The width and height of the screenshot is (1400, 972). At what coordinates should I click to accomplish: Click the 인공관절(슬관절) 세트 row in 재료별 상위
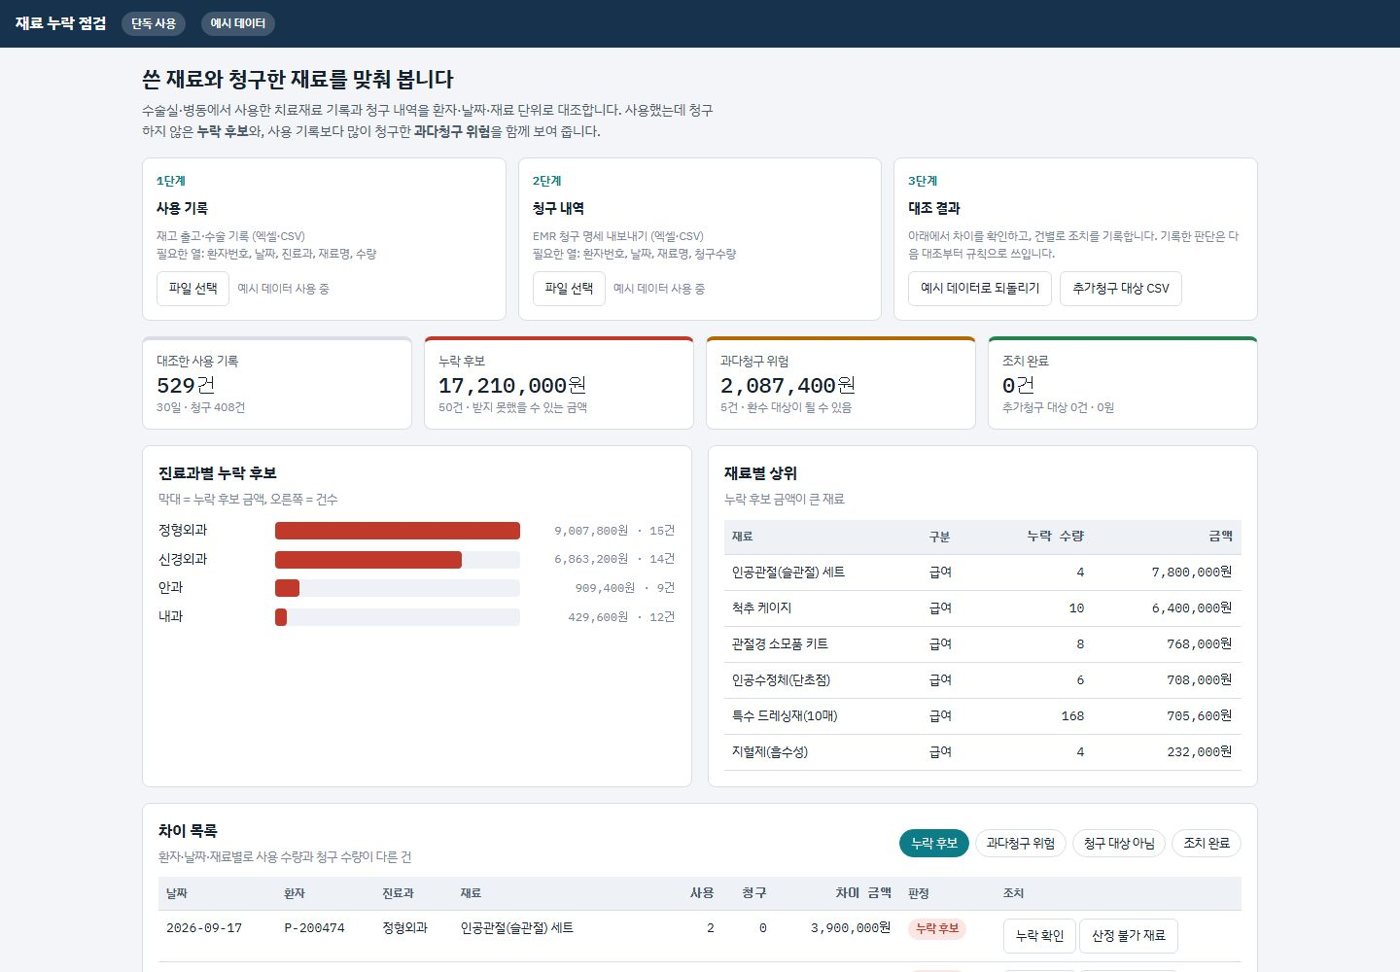982,572
